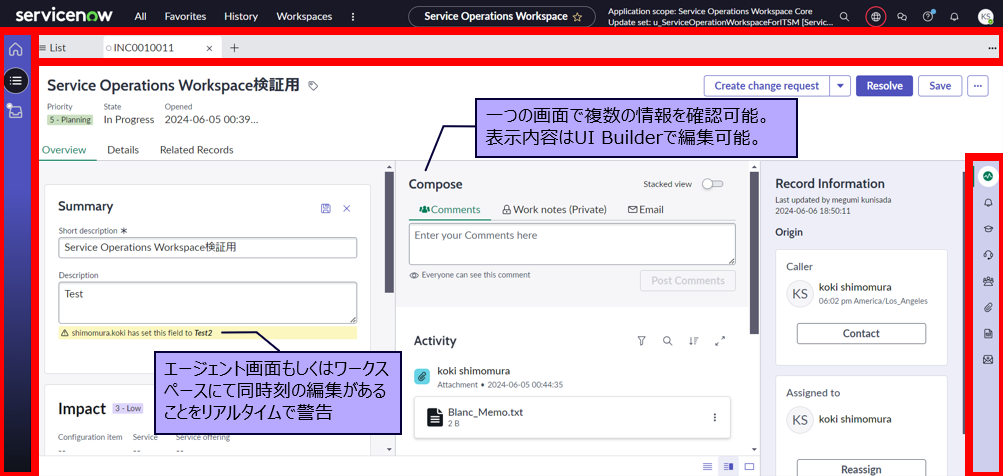Open the globe application scope picker
1003x476 pixels.
click(876, 17)
